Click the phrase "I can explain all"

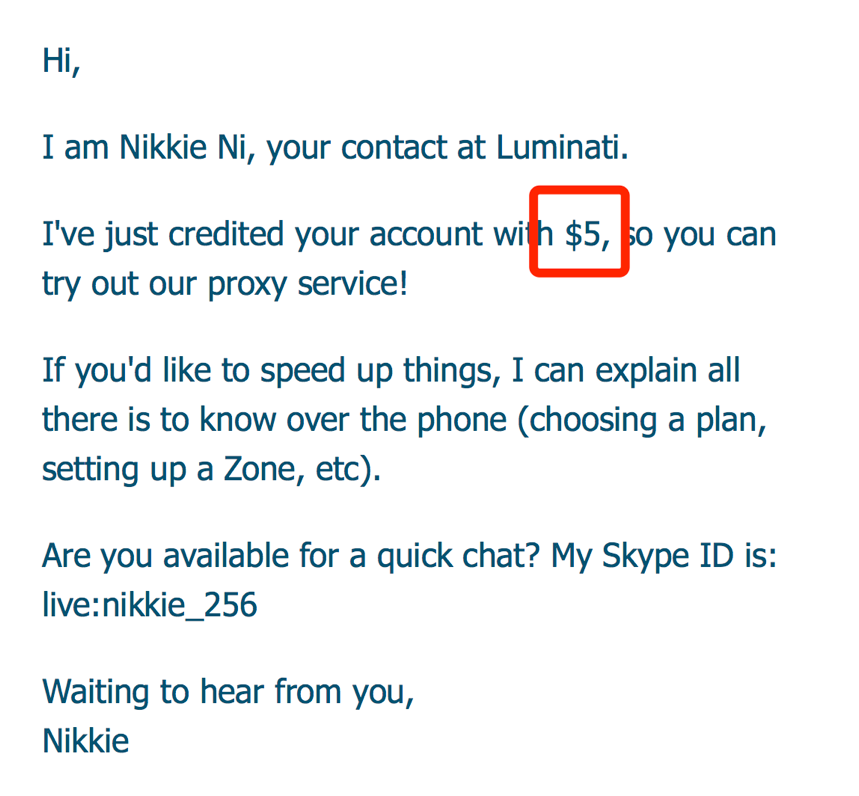click(626, 371)
